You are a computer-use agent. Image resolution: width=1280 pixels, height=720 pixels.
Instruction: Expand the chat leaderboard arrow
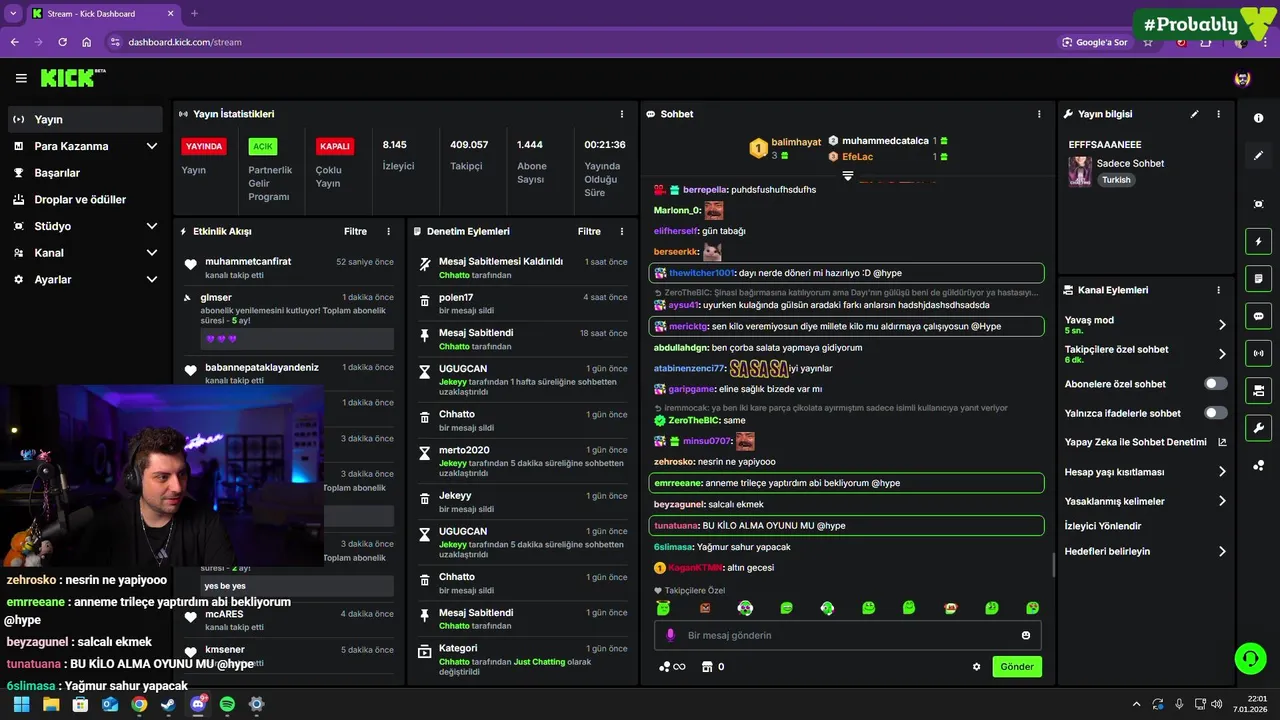point(848,176)
